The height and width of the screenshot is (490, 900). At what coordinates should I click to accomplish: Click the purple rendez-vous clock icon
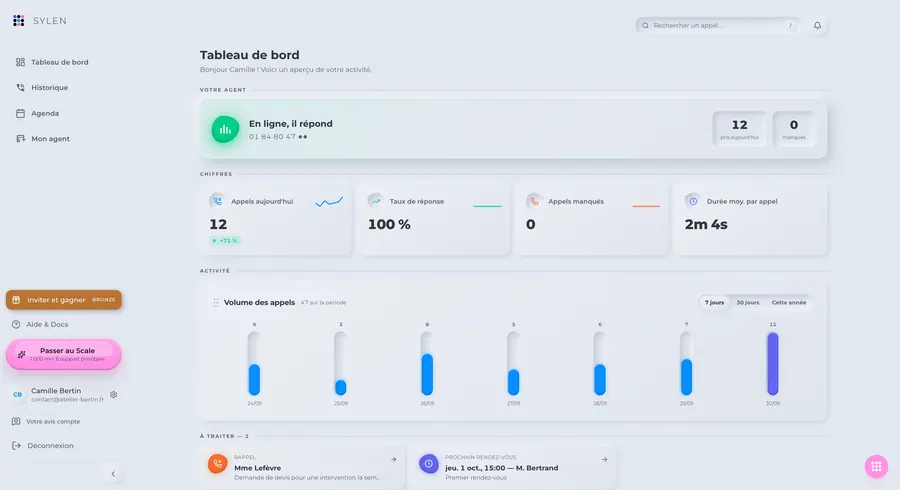(x=429, y=464)
